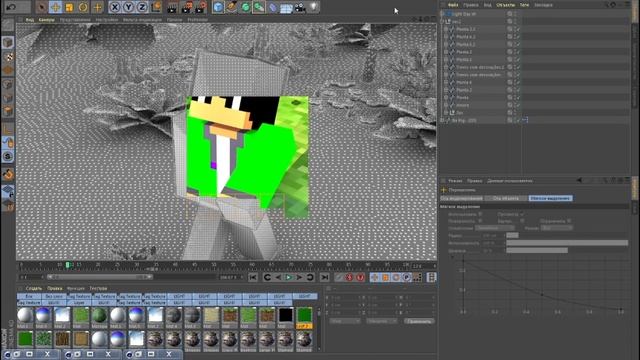Click the Применить apply button
The image size is (640, 360).
[419, 321]
